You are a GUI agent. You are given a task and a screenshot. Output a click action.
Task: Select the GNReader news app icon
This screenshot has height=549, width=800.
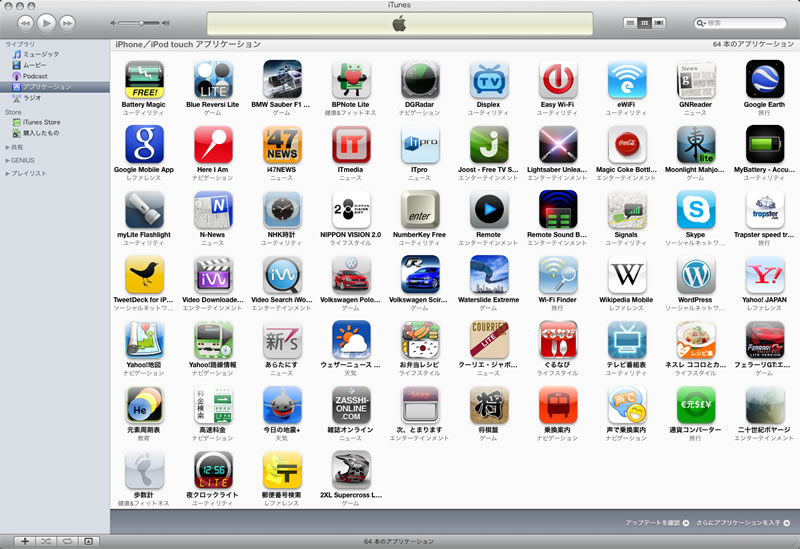tap(695, 79)
